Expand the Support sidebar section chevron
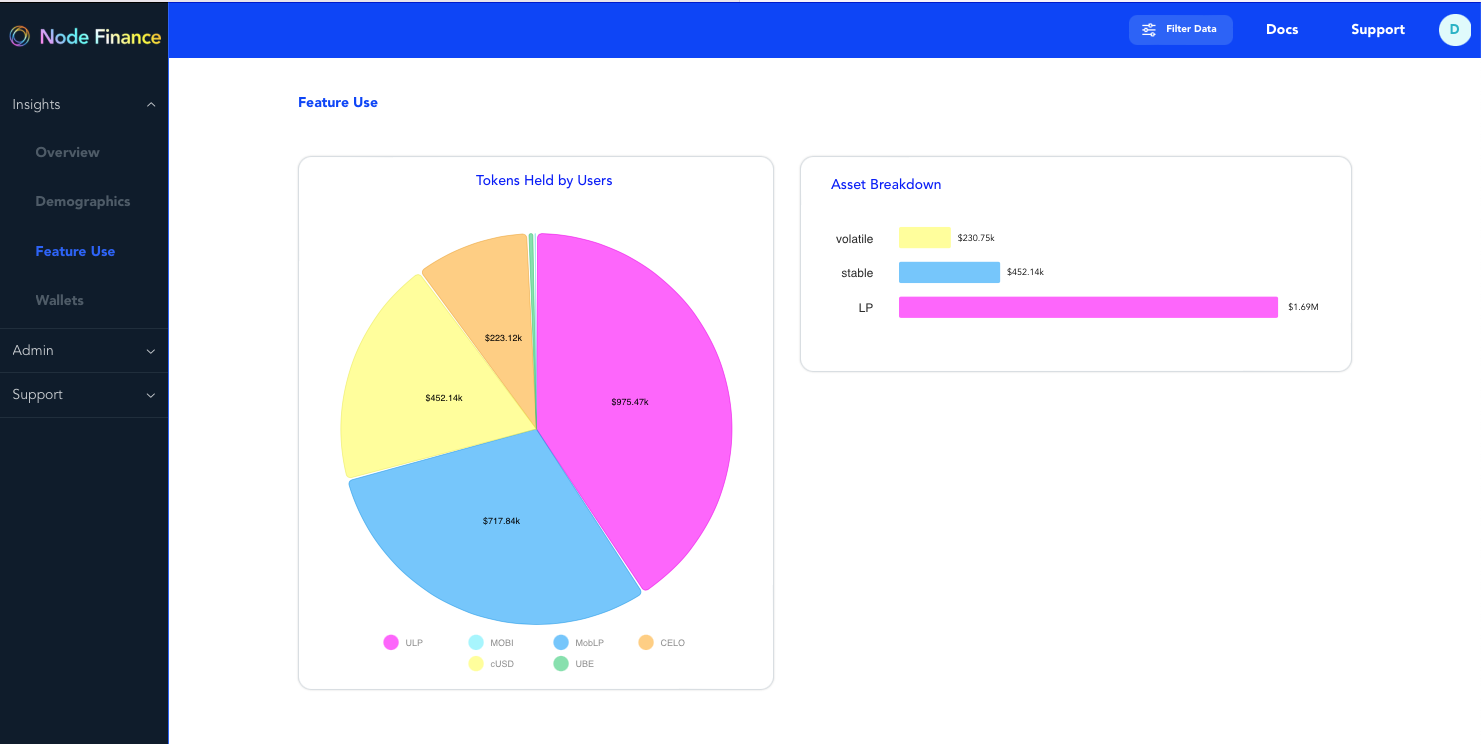 tap(151, 395)
